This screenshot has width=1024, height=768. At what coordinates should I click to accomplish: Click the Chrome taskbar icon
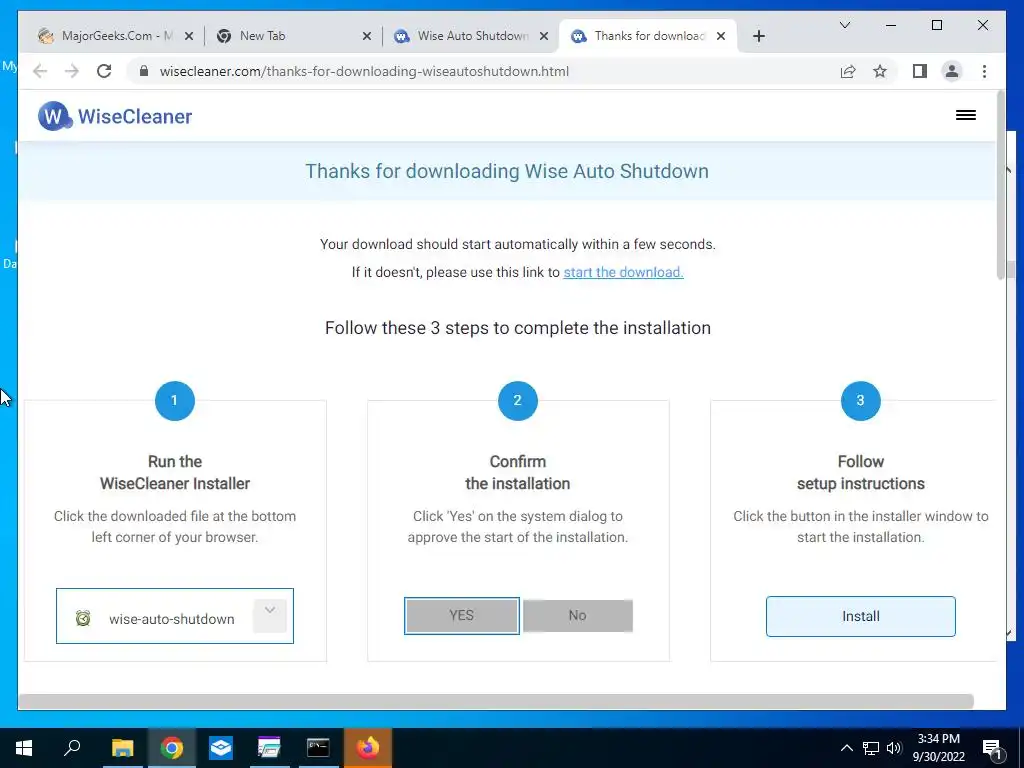172,748
